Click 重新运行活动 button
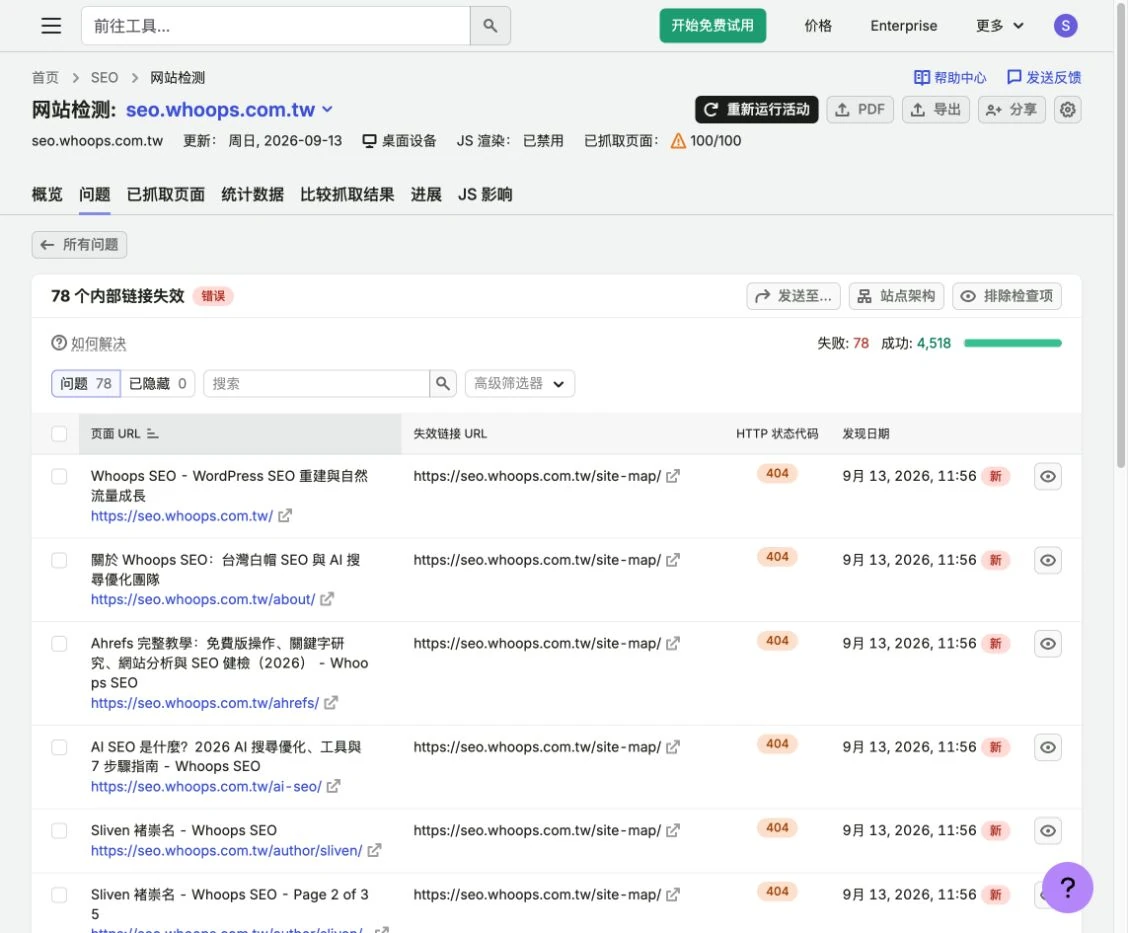This screenshot has width=1128, height=933. pos(756,109)
